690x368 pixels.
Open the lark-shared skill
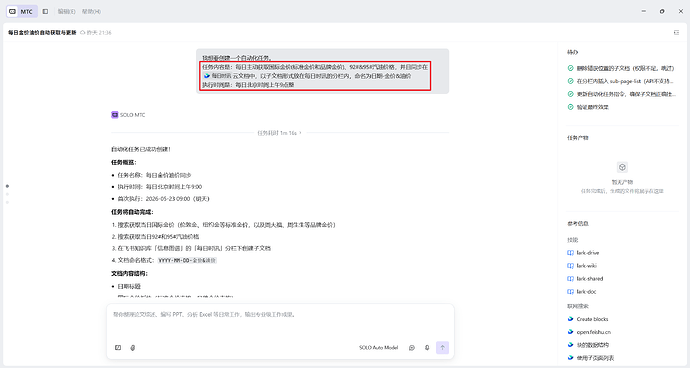590,279
